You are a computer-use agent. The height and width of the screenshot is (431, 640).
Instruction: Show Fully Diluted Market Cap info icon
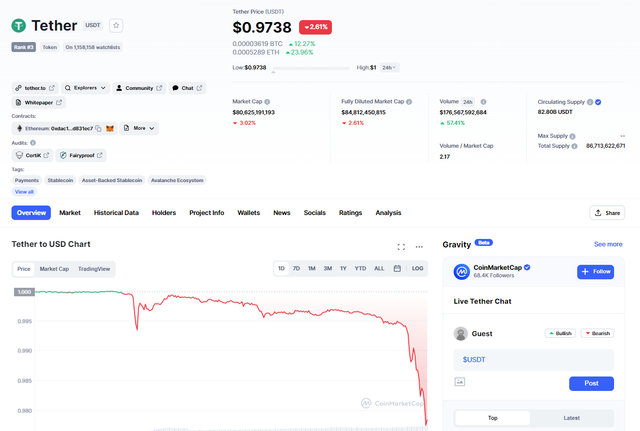pyautogui.click(x=409, y=102)
